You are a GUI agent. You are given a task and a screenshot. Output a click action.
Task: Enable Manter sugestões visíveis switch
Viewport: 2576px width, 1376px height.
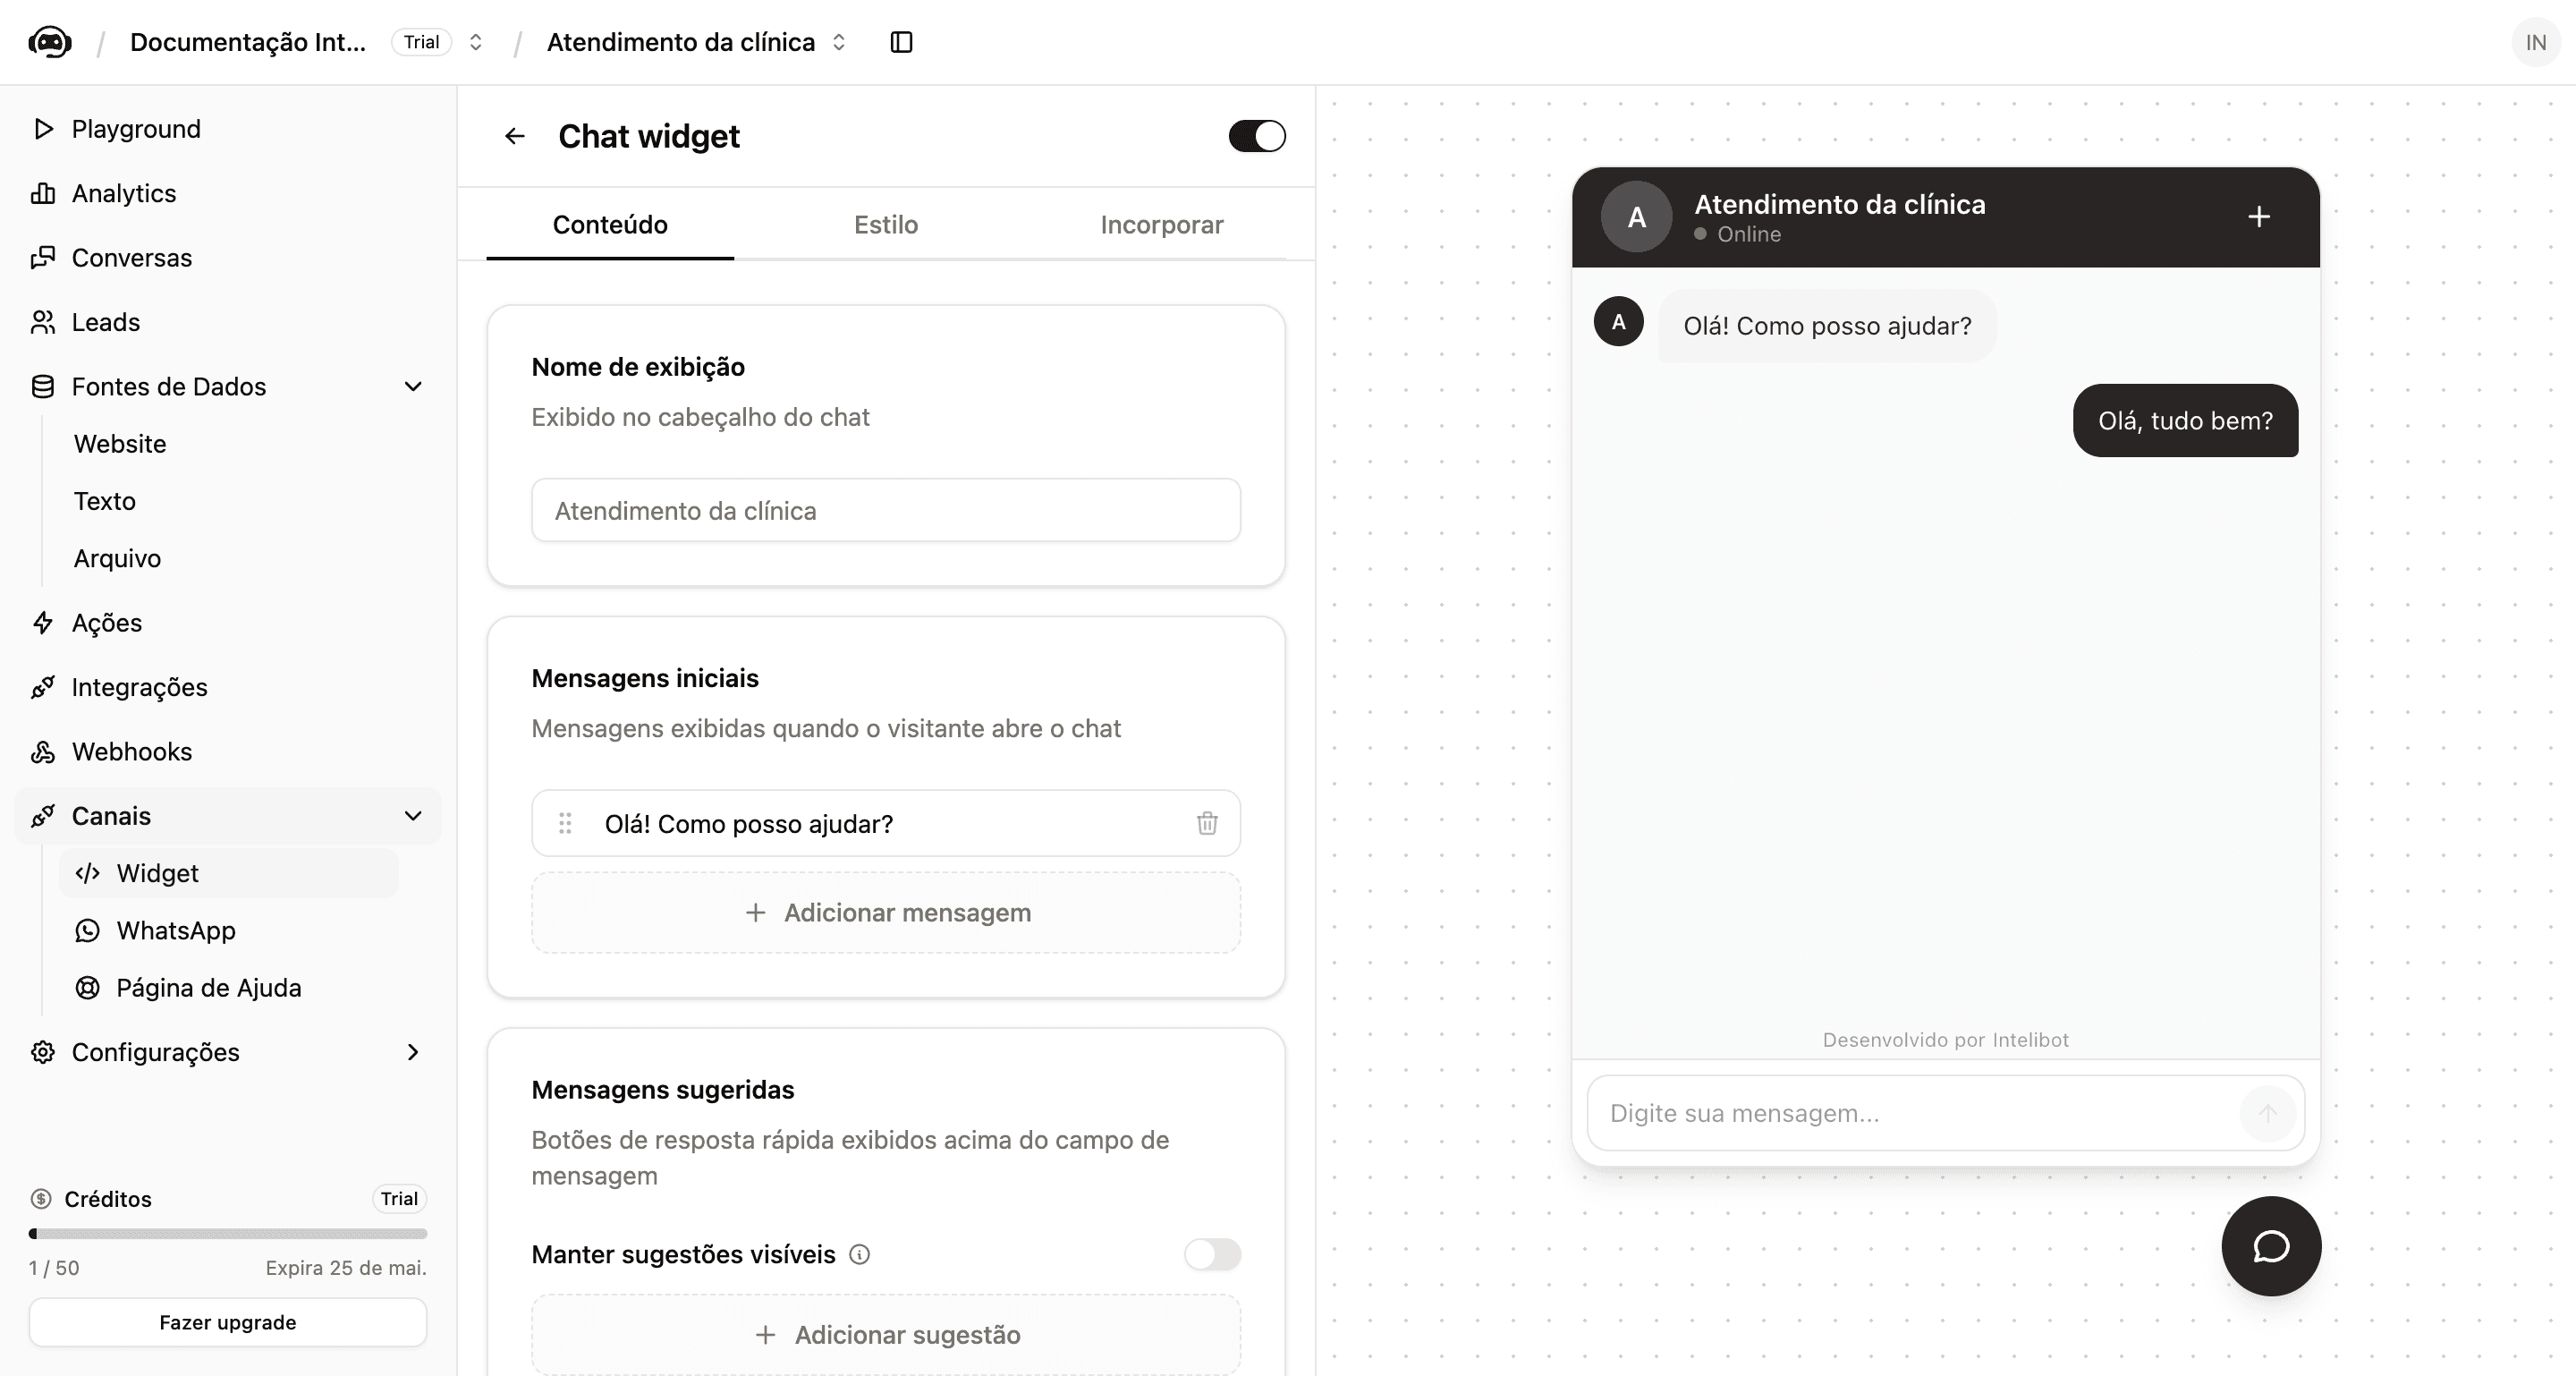(x=1212, y=1254)
